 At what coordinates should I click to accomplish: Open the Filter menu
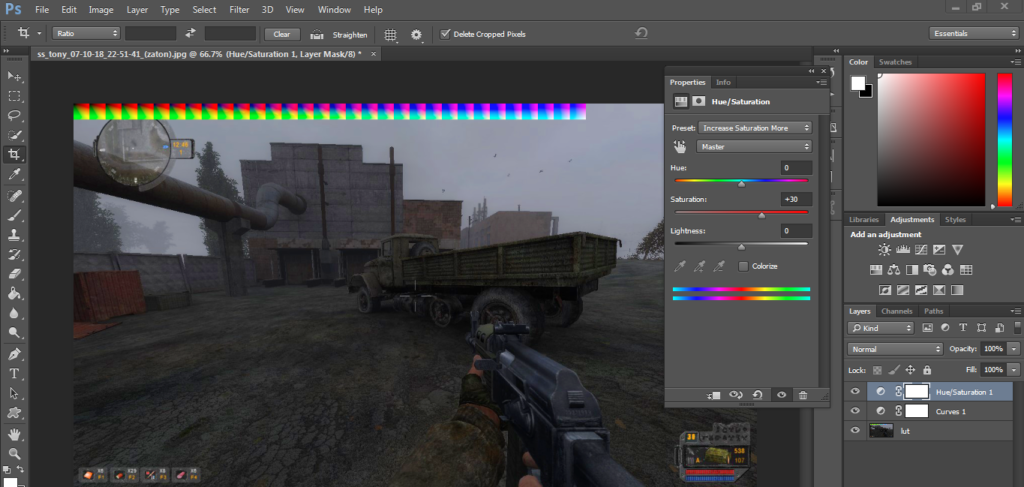pos(239,9)
